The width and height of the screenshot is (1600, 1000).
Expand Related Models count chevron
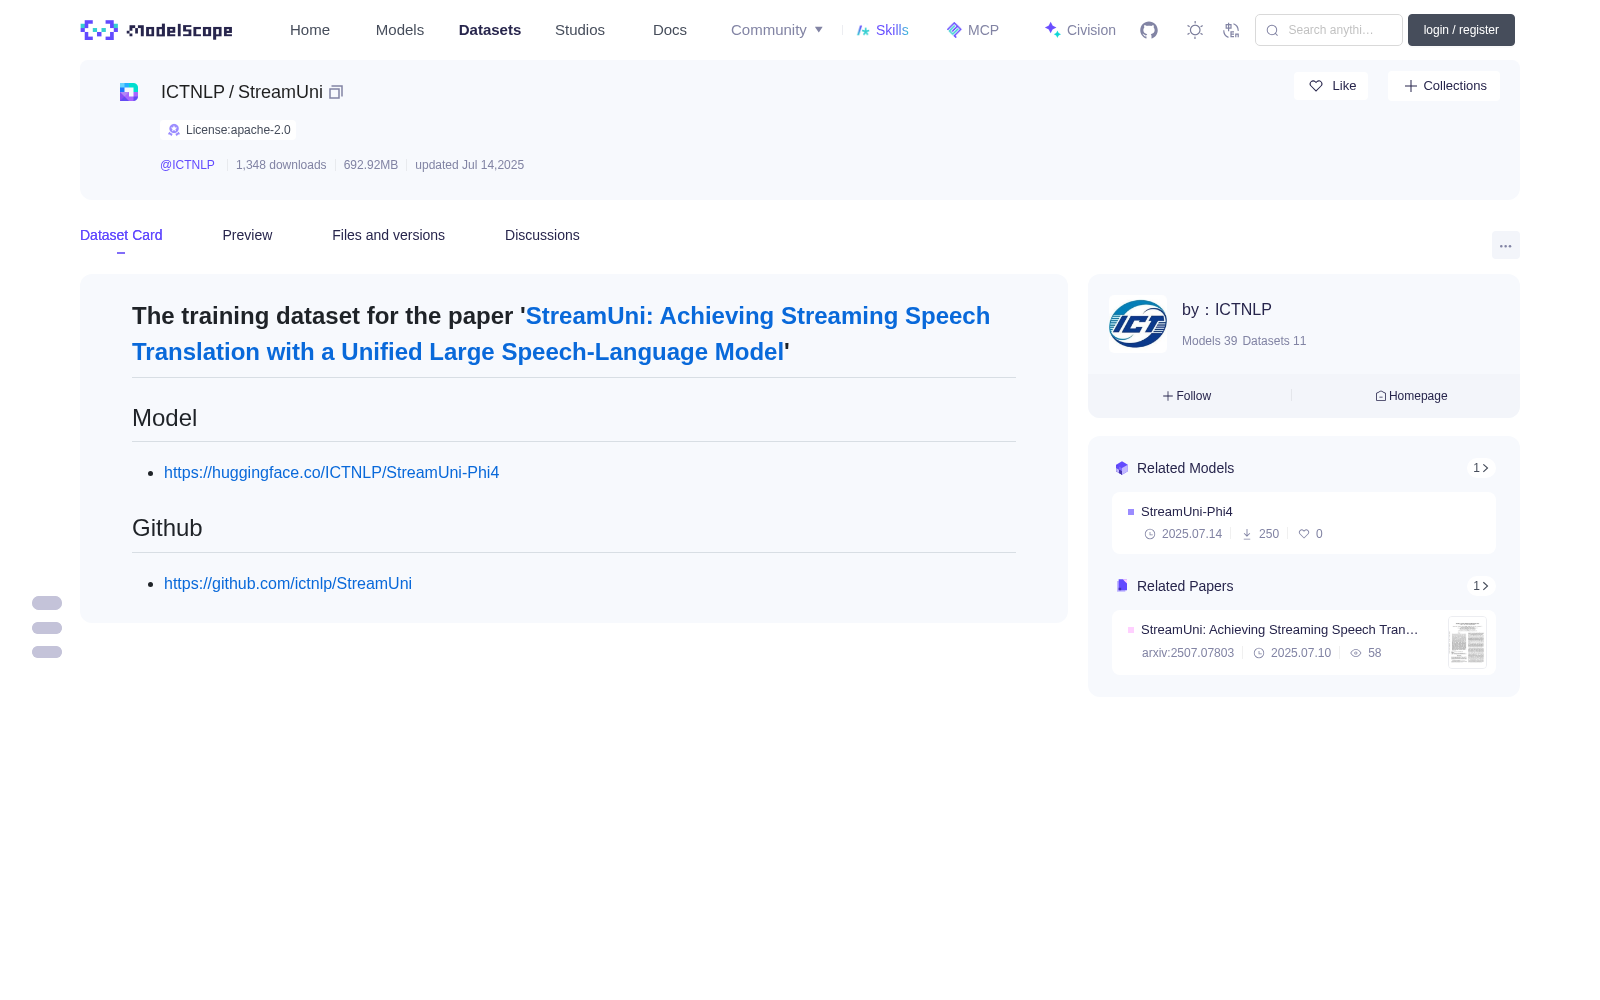tap(1481, 468)
